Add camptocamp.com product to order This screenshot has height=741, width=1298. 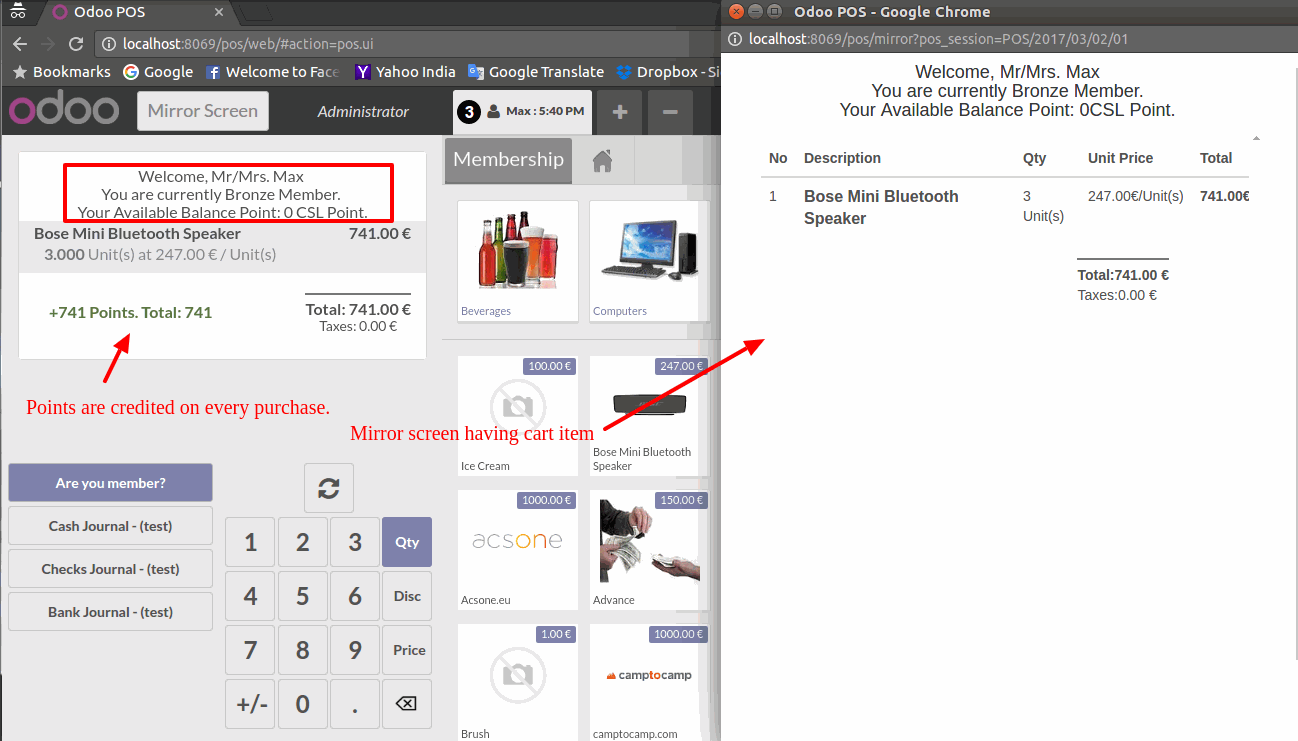[x=649, y=683]
